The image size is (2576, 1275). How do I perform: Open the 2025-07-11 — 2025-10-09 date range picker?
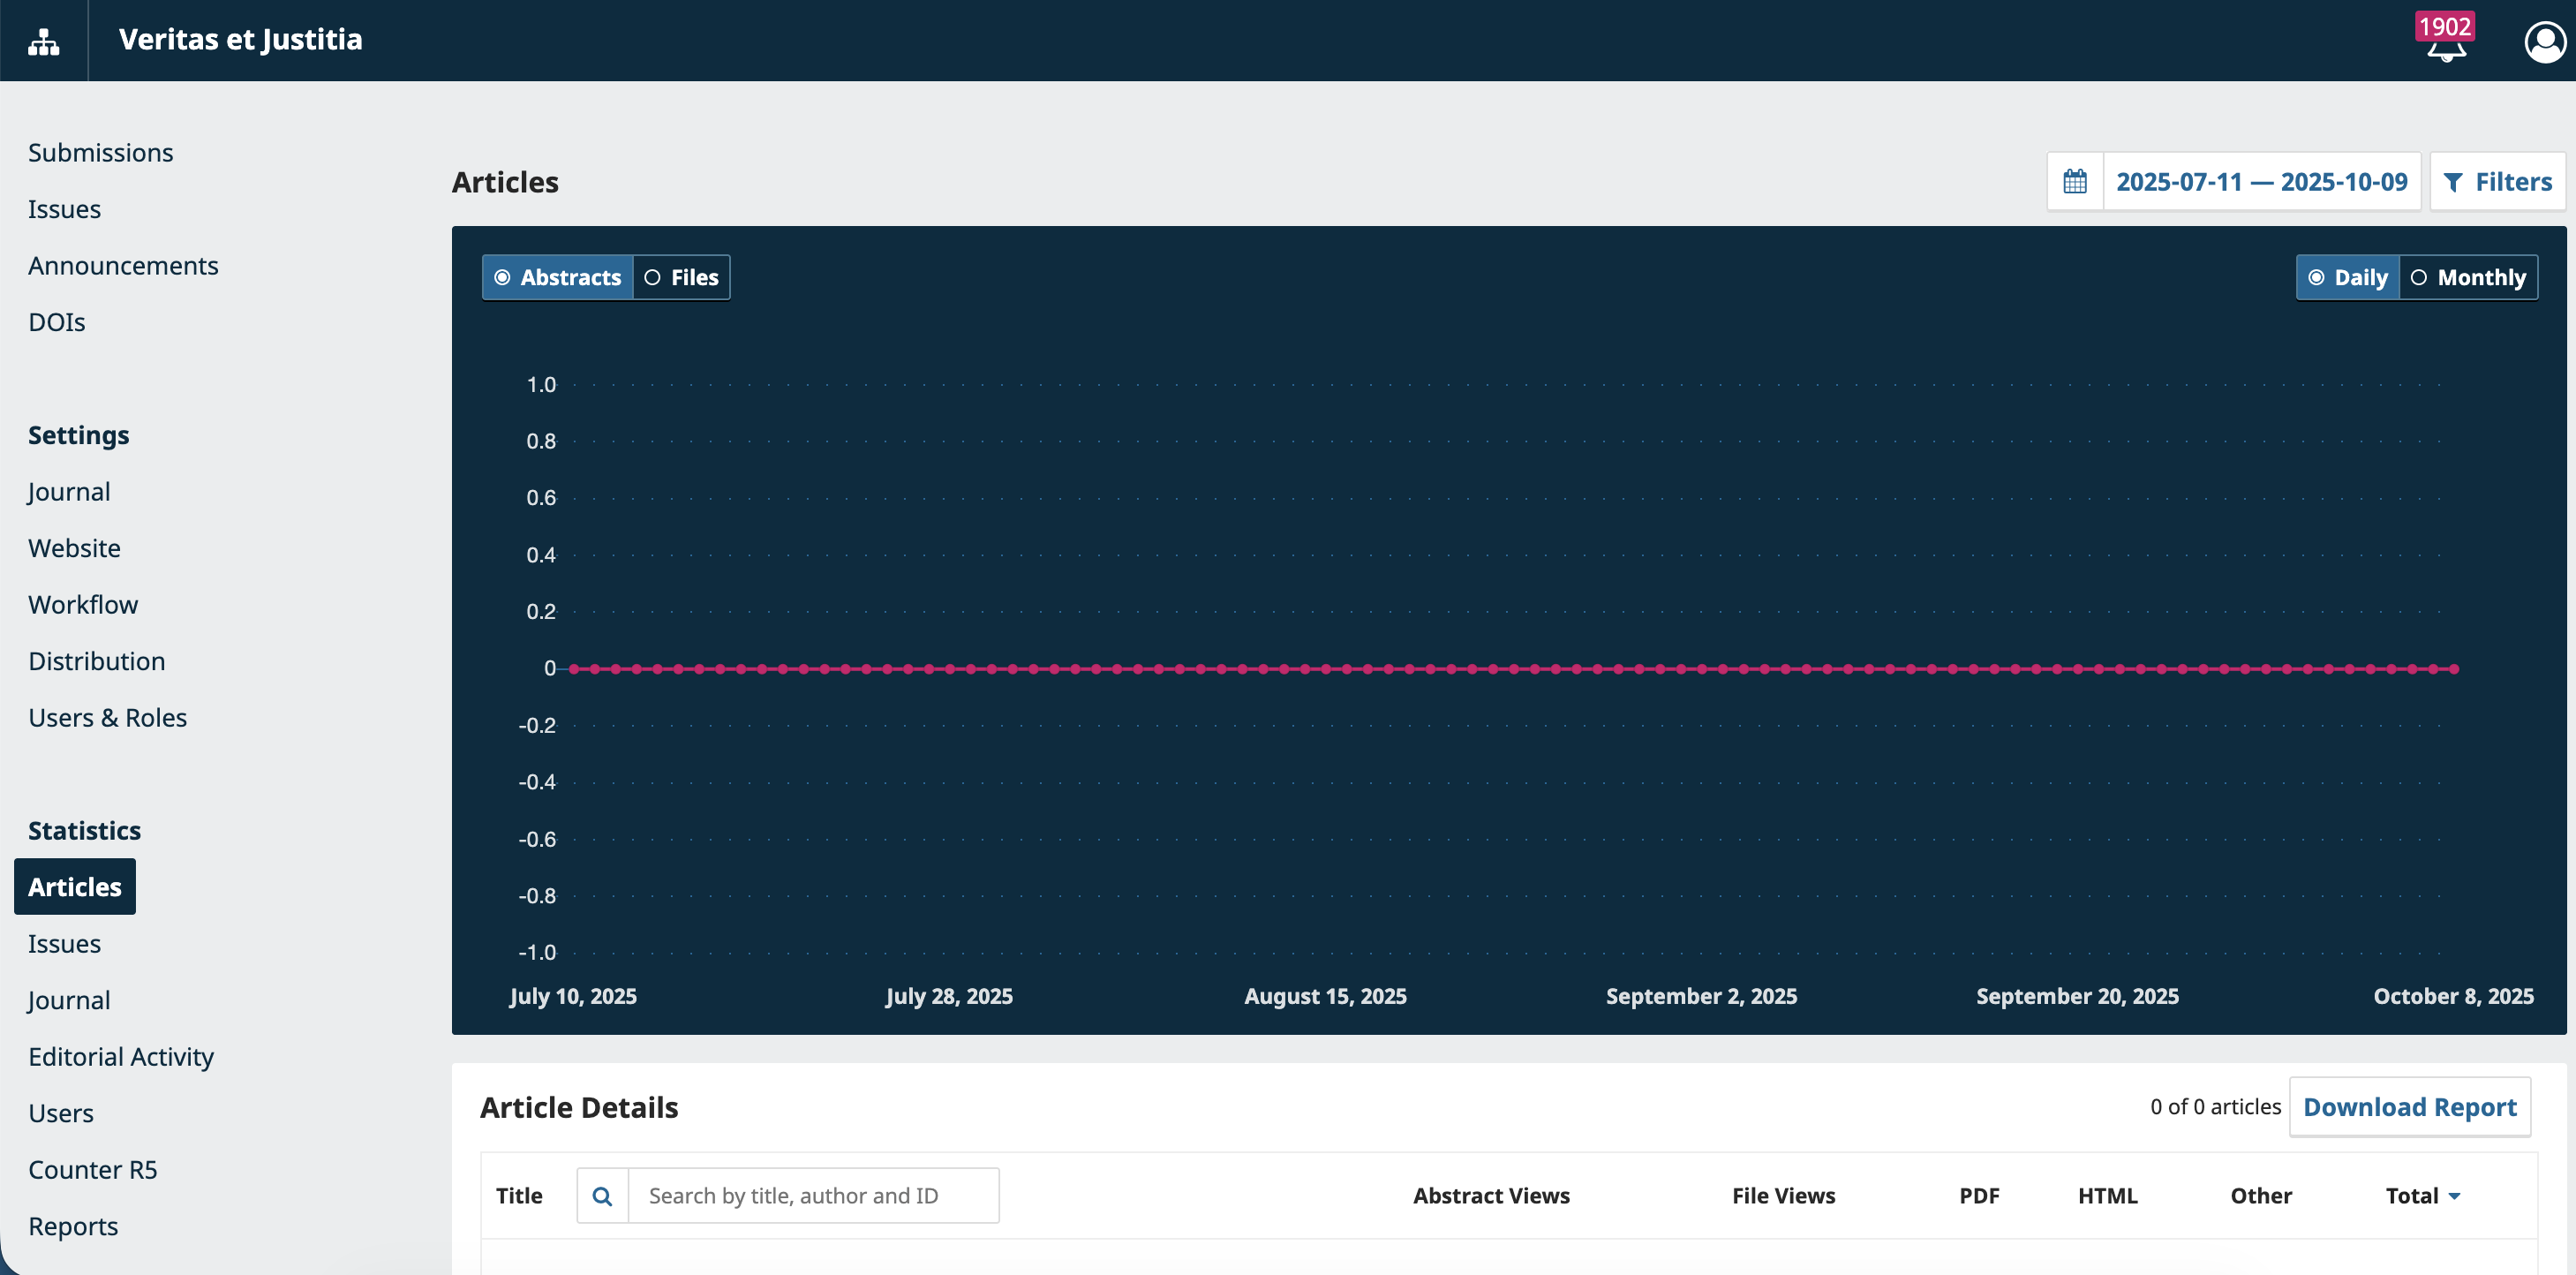(x=2261, y=182)
